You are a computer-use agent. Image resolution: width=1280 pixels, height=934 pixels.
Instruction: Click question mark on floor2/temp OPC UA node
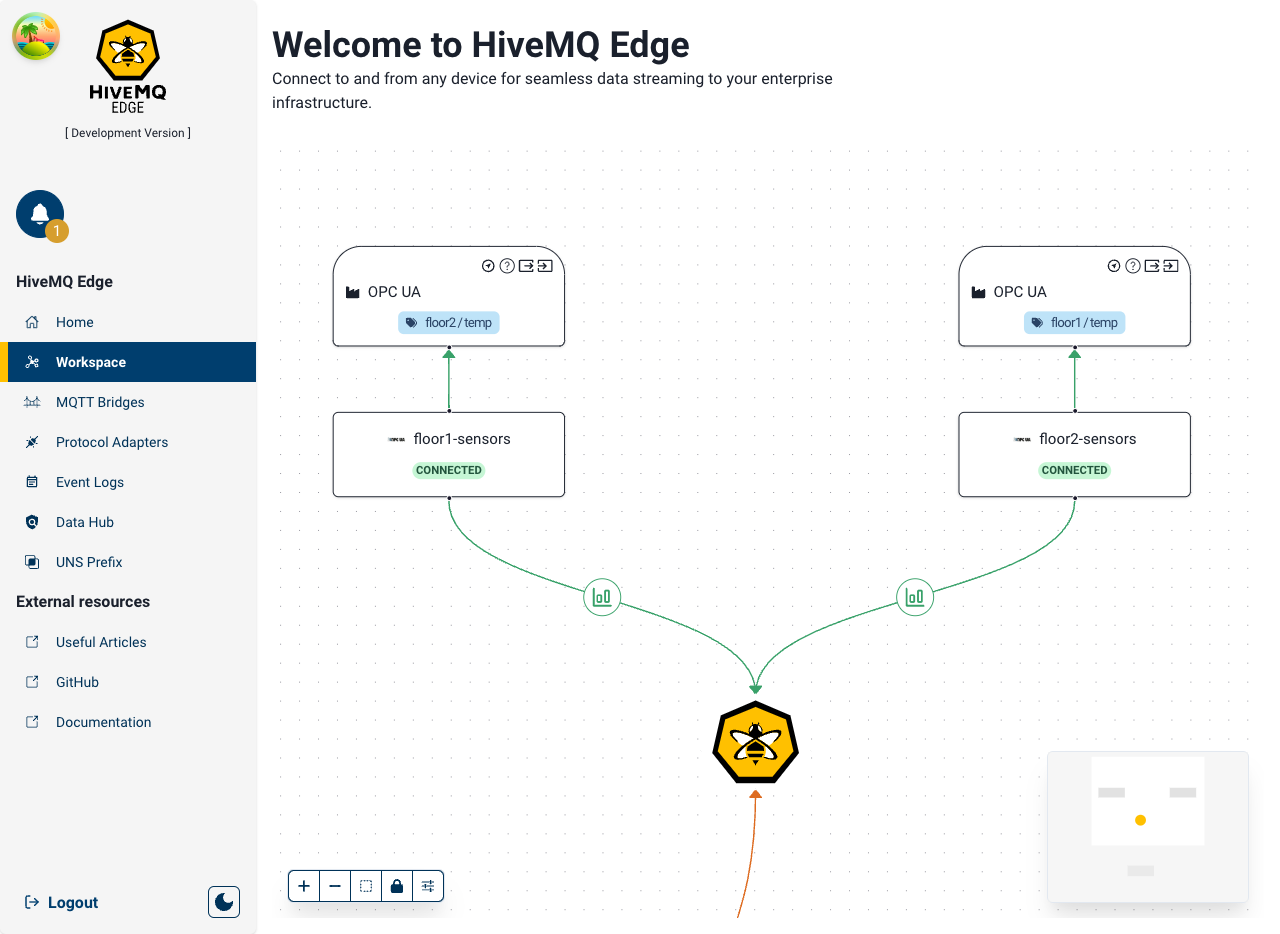(x=507, y=266)
